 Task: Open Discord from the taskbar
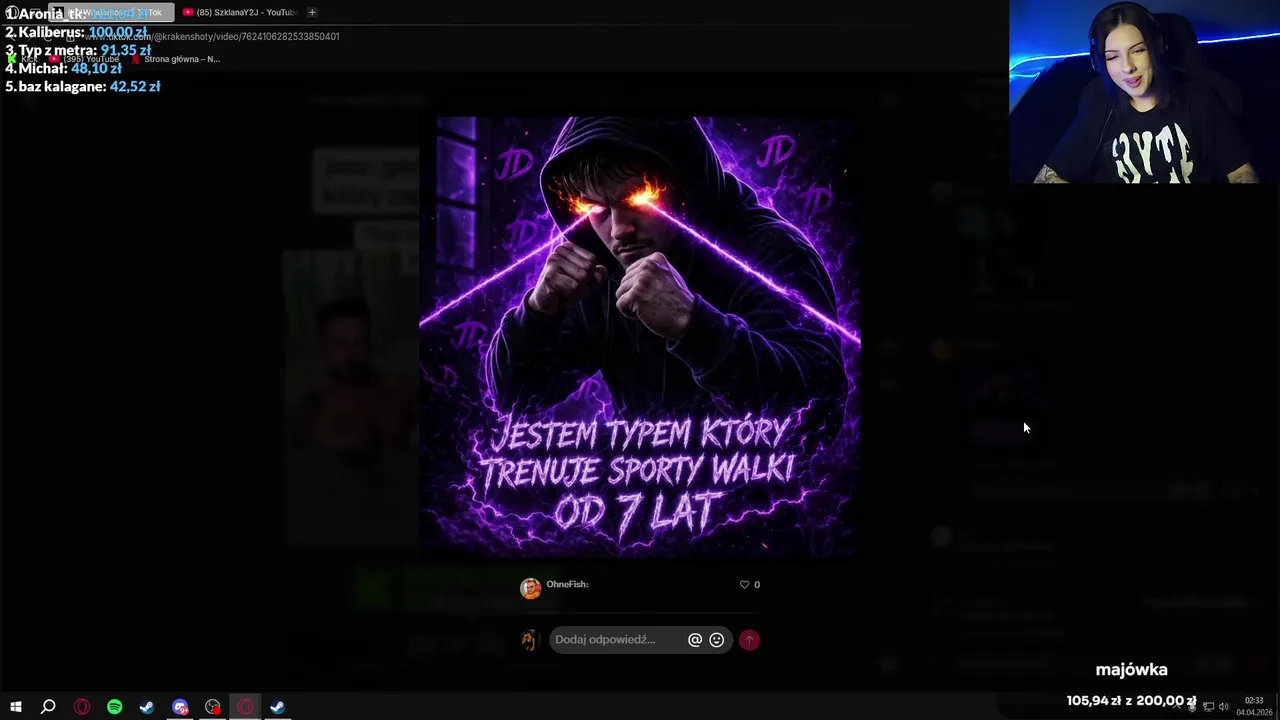tap(180, 707)
